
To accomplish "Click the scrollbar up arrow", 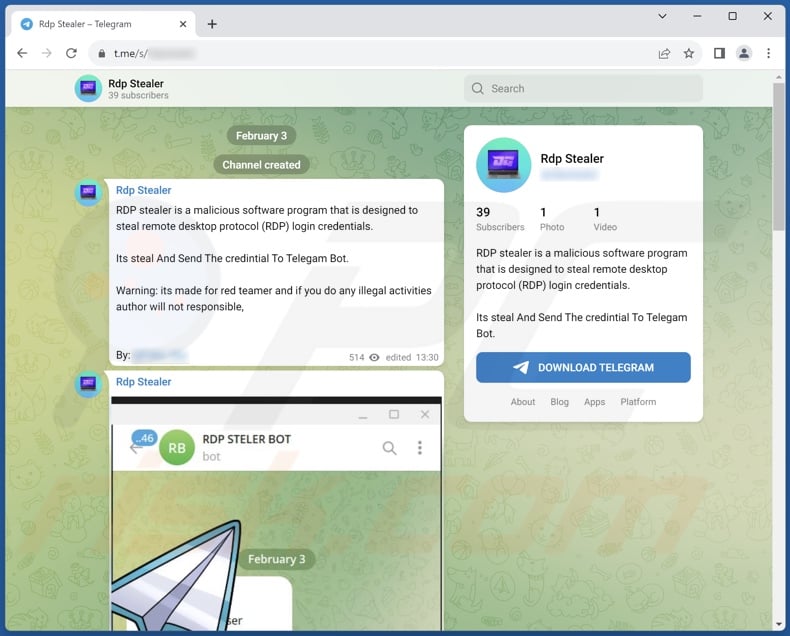I will click(778, 77).
